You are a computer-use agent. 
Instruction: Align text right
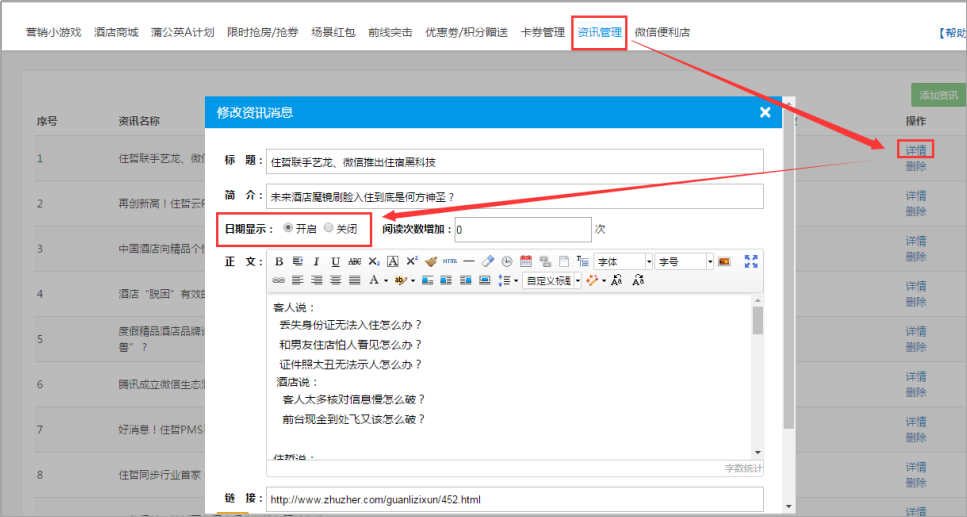click(316, 281)
